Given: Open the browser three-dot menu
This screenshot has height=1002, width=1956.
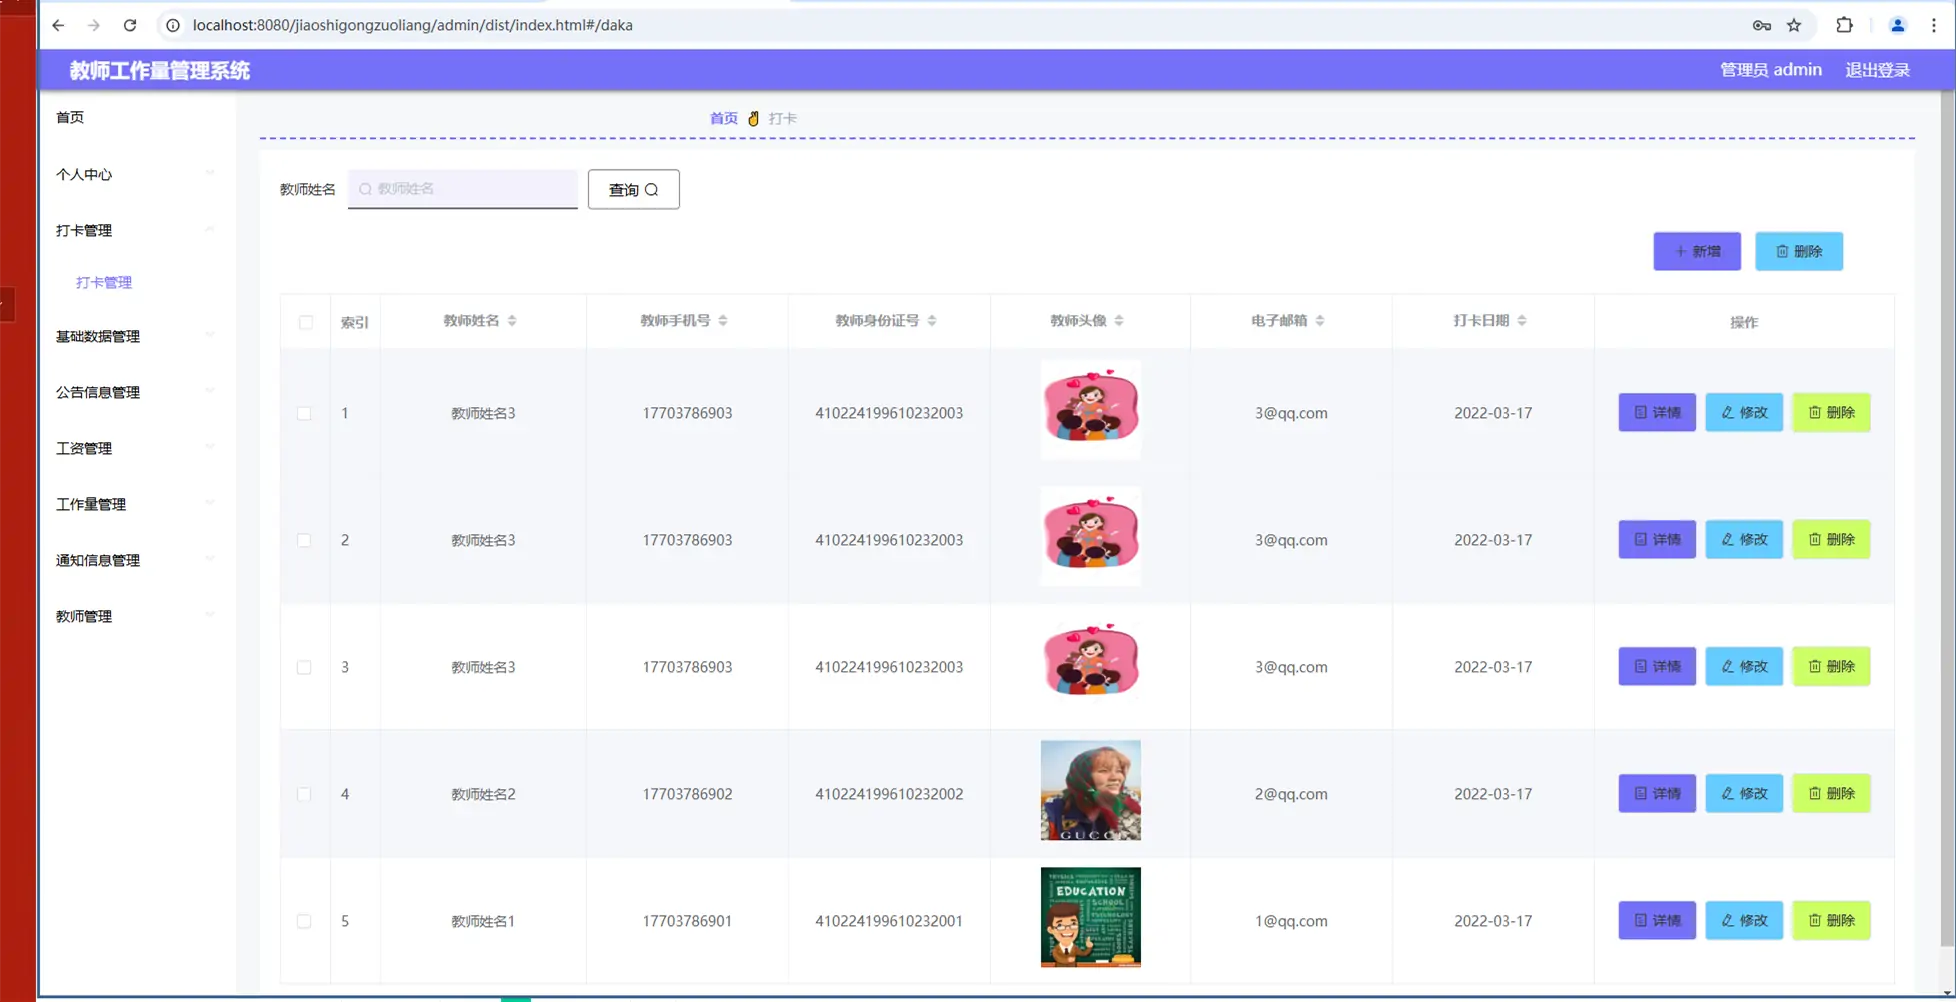Looking at the screenshot, I should tap(1934, 25).
